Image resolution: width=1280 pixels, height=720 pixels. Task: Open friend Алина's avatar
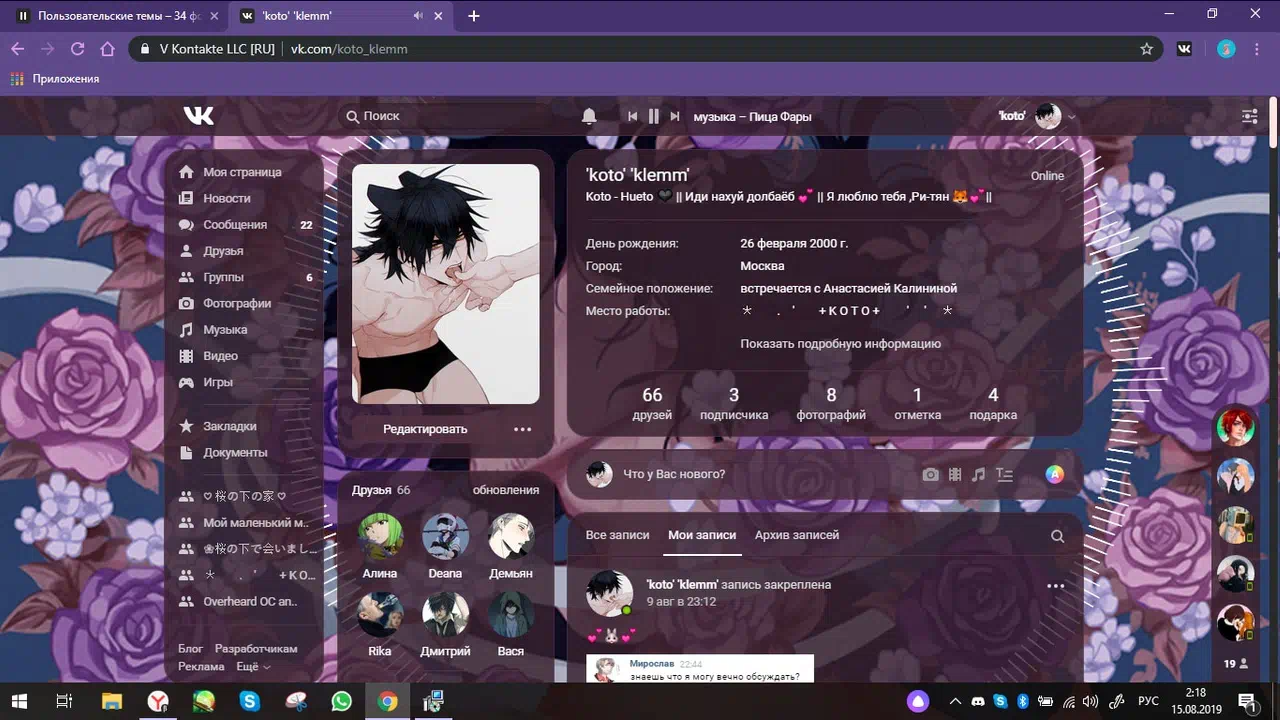tap(380, 536)
